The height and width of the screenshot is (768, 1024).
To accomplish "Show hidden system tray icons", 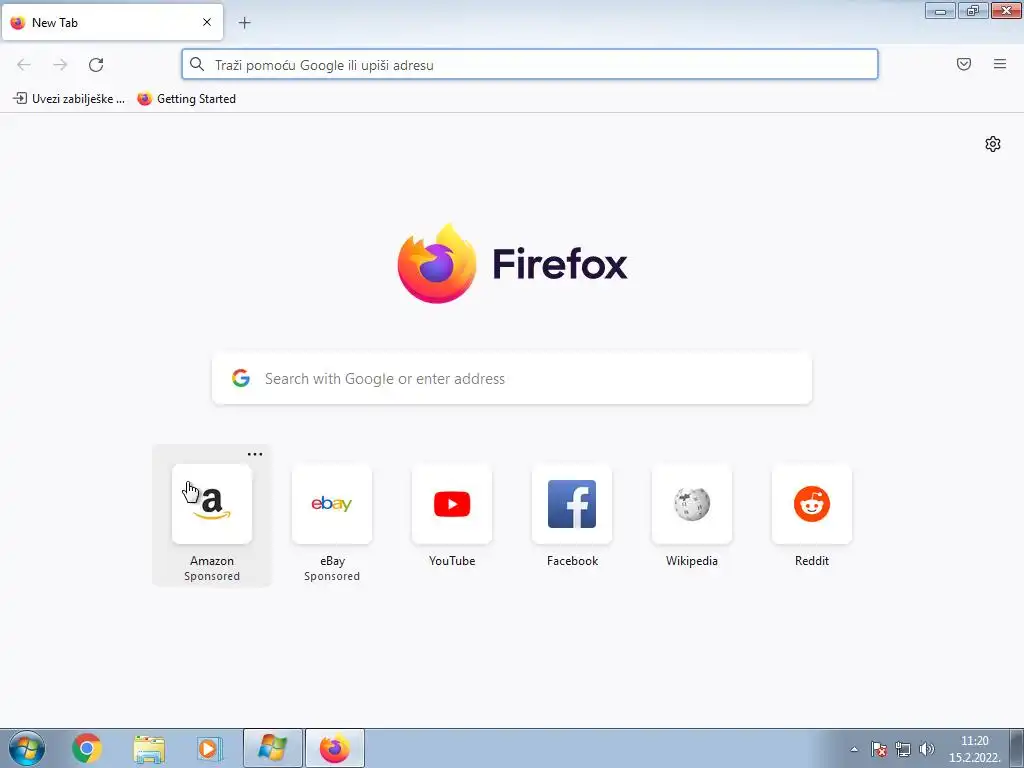I will [854, 749].
